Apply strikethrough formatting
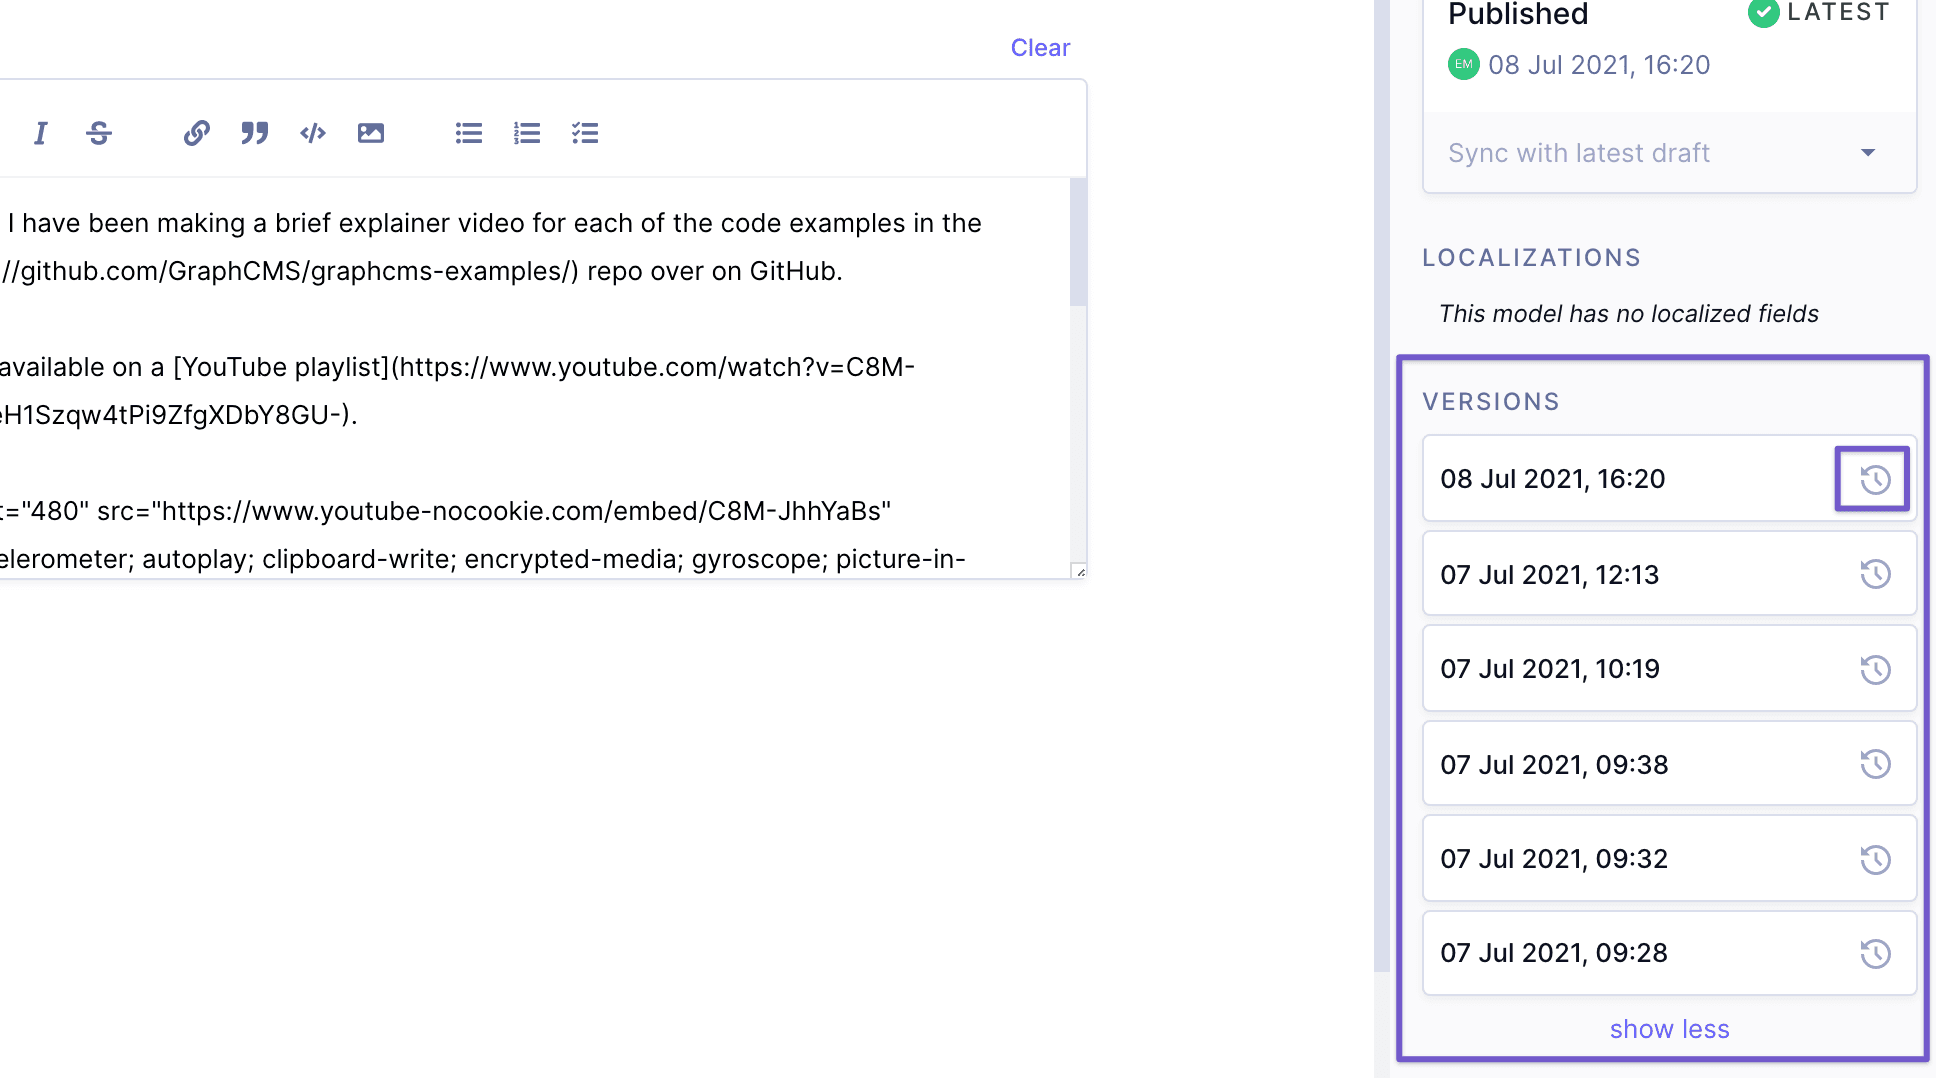Screen dimensions: 1936x1078 click(x=99, y=132)
